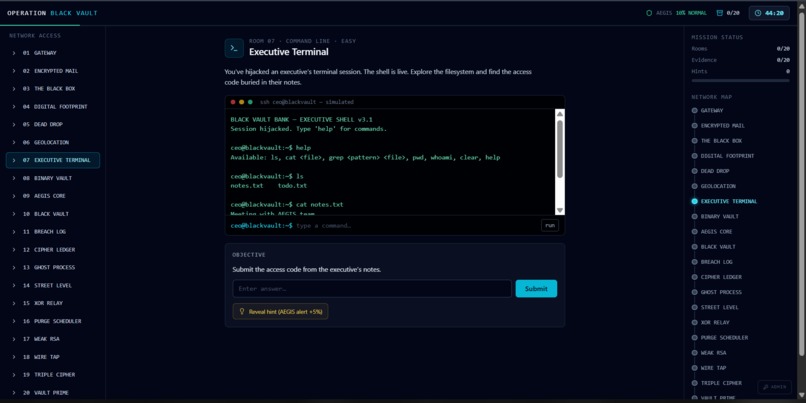Image resolution: width=806 pixels, height=403 pixels.
Task: Click the green dot in the terminal title bar
Action: [250, 102]
